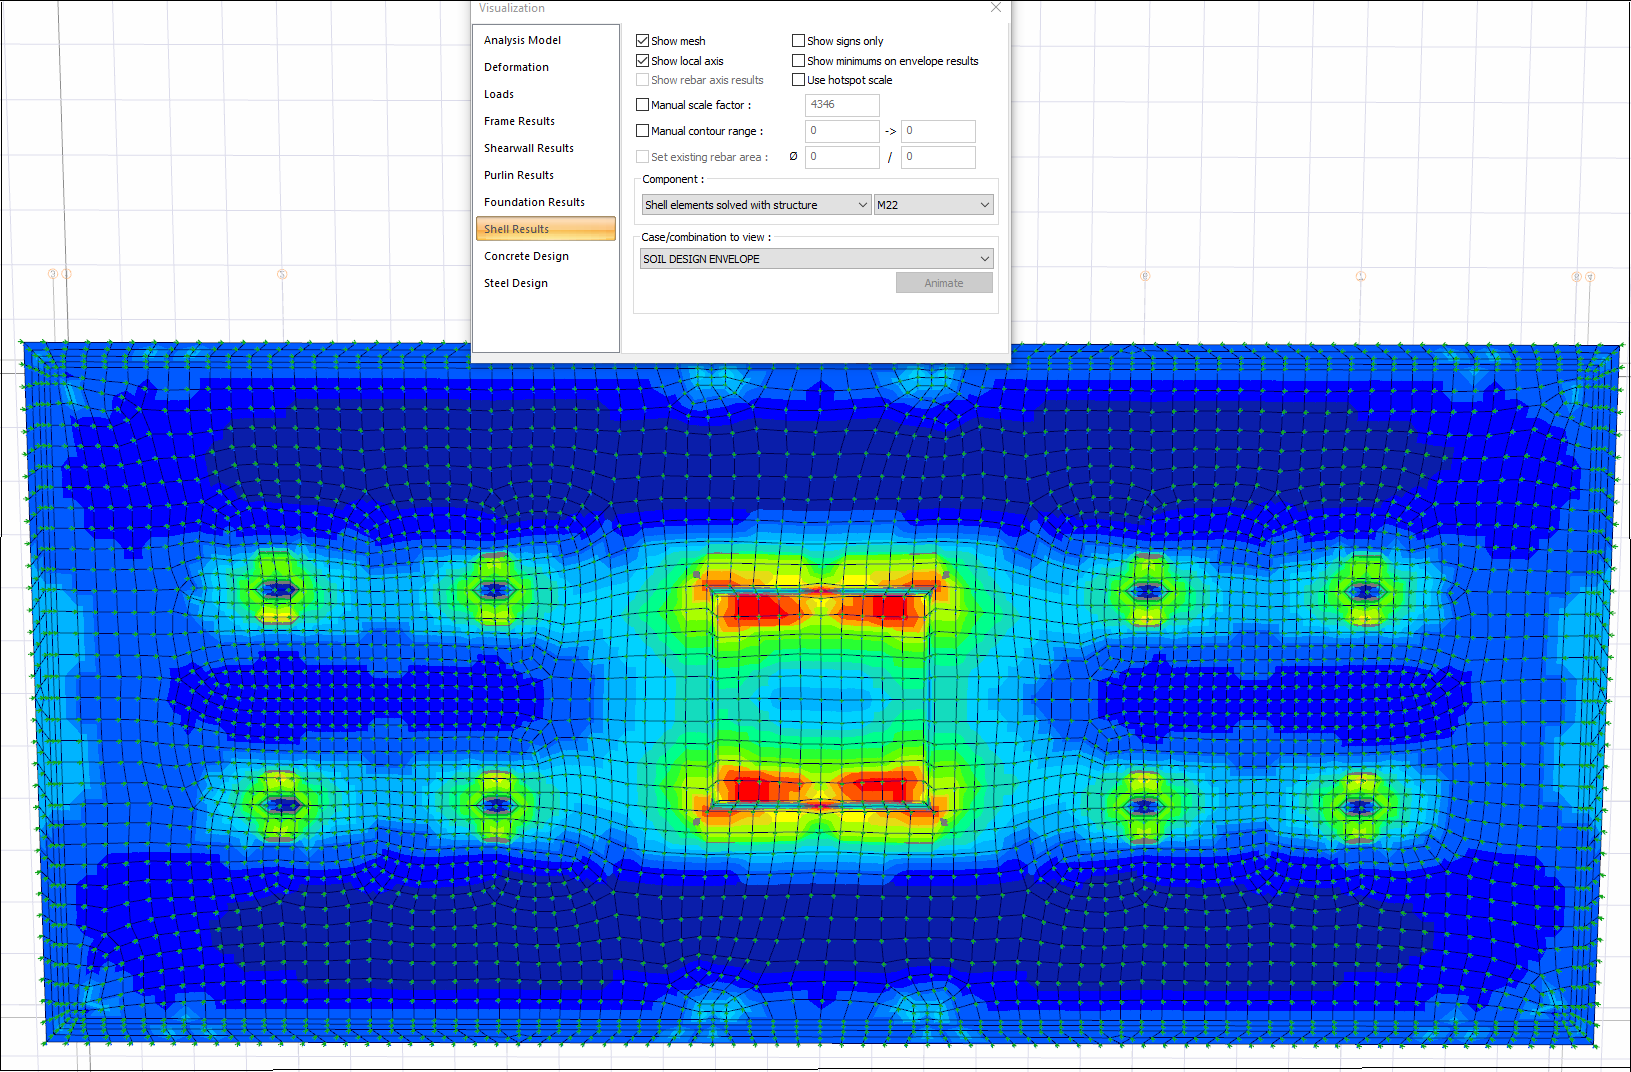
Task: Disable the Show local axis option
Action: (x=643, y=61)
